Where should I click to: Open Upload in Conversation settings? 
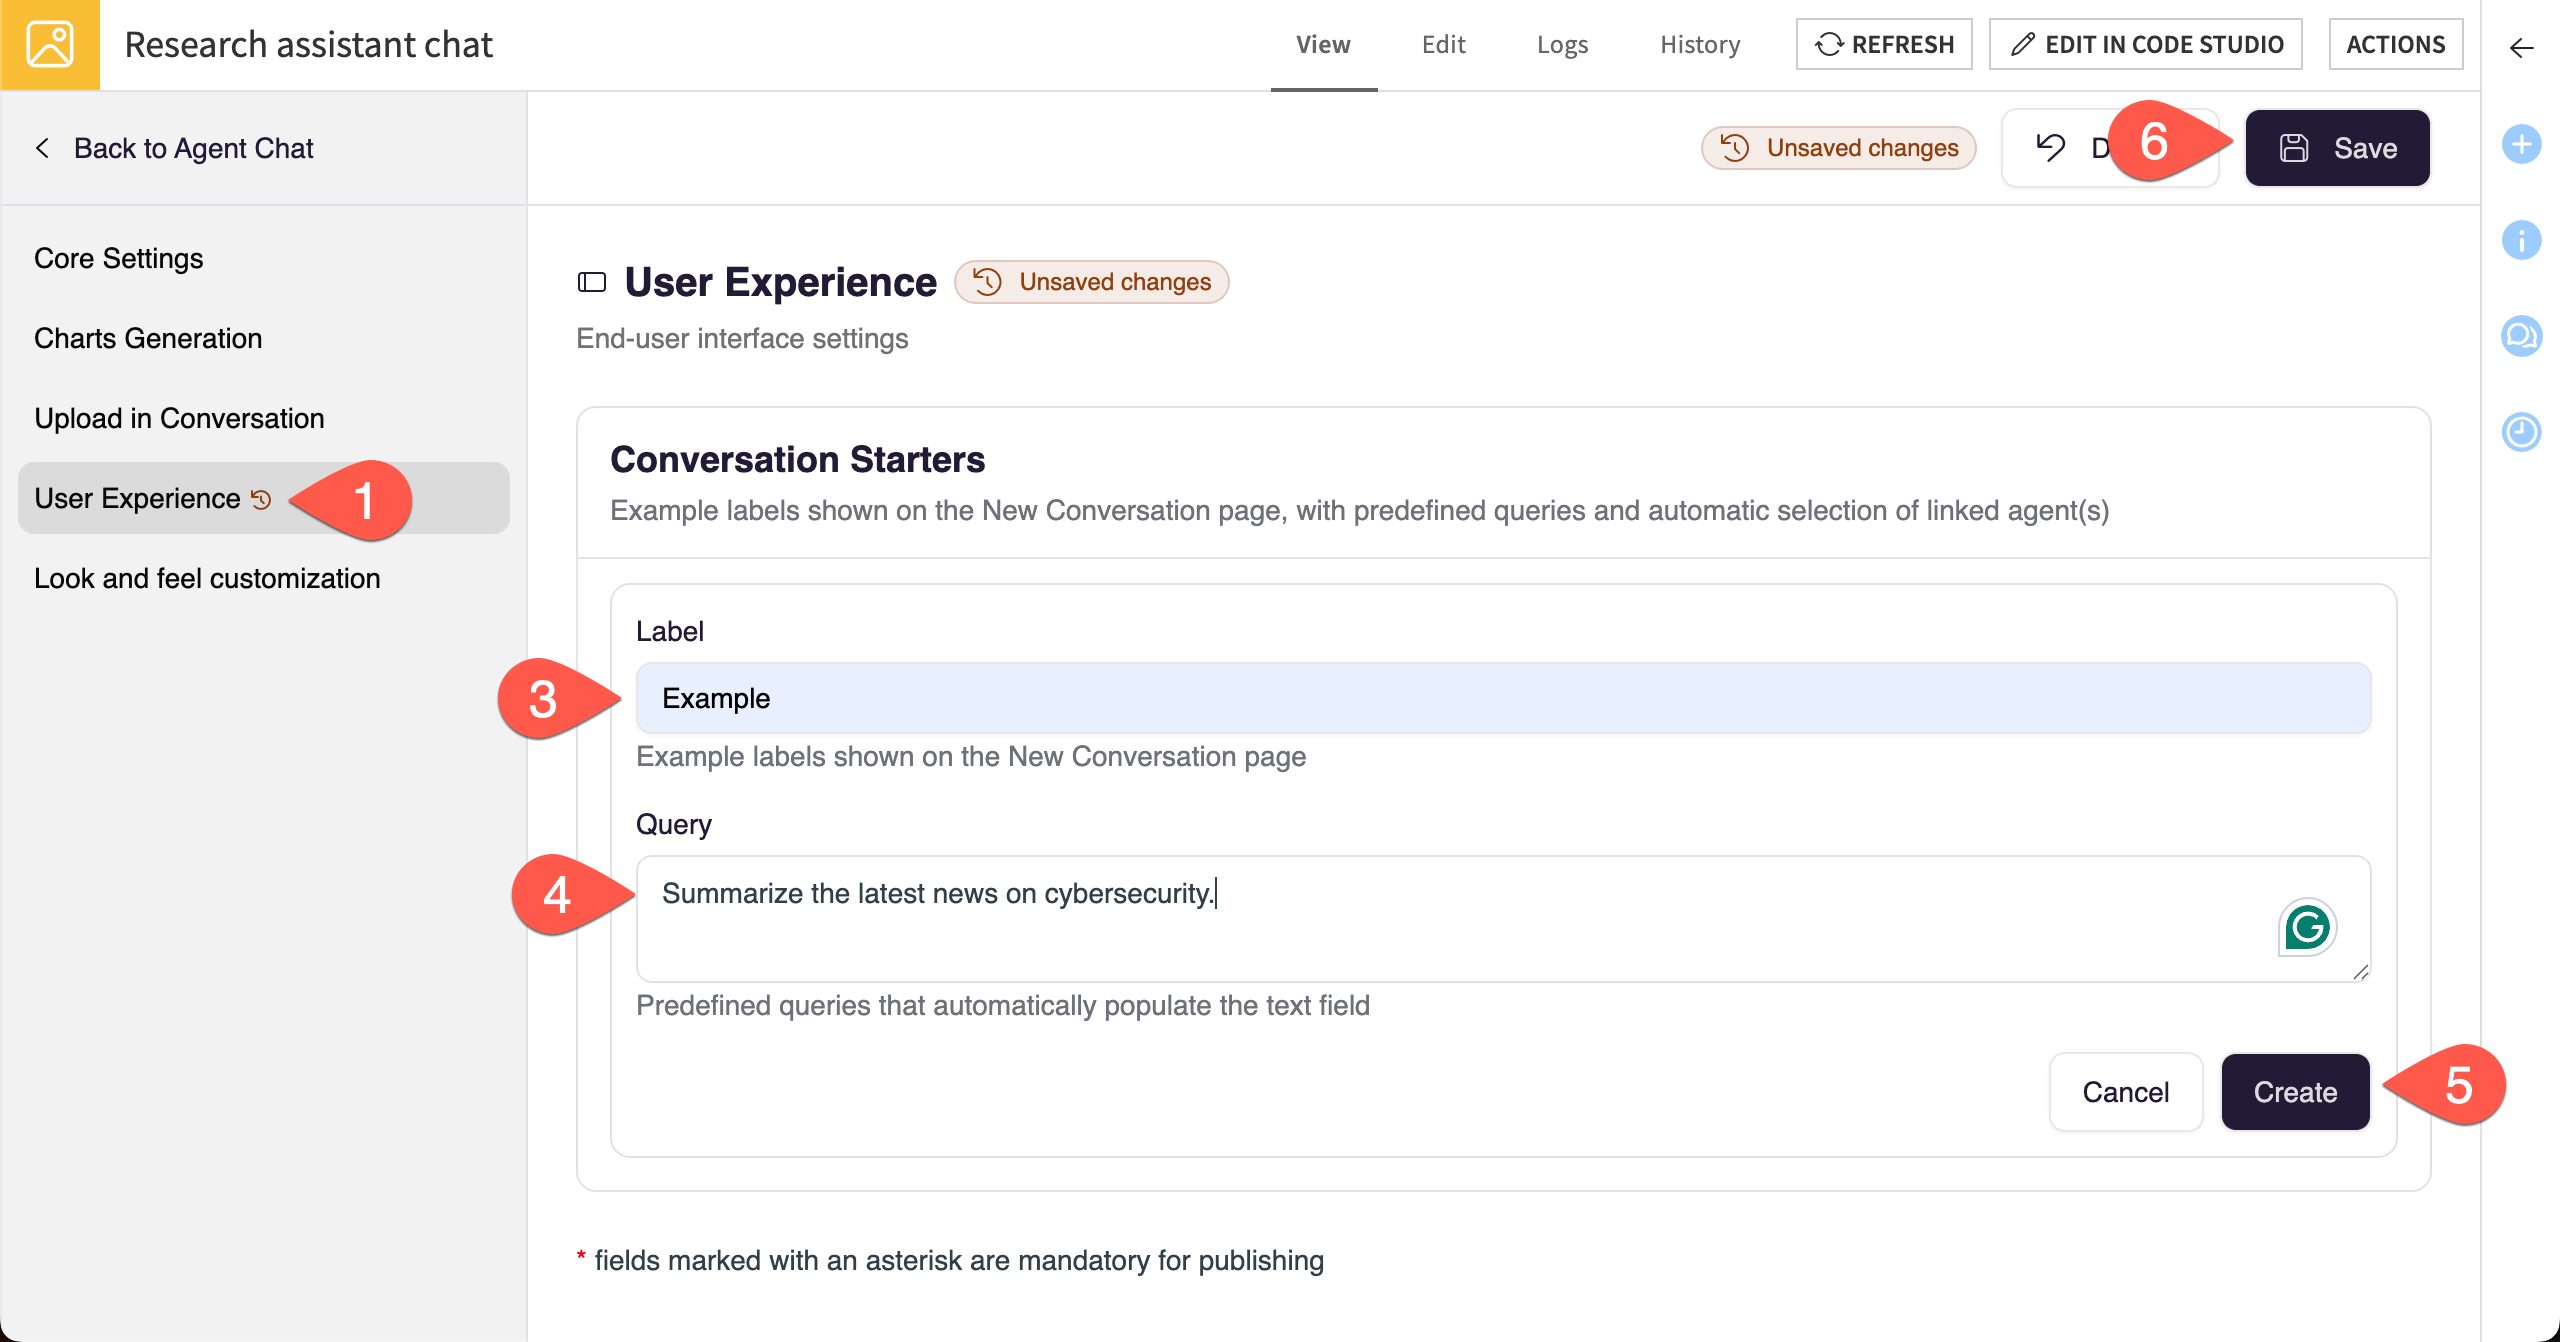[x=179, y=418]
